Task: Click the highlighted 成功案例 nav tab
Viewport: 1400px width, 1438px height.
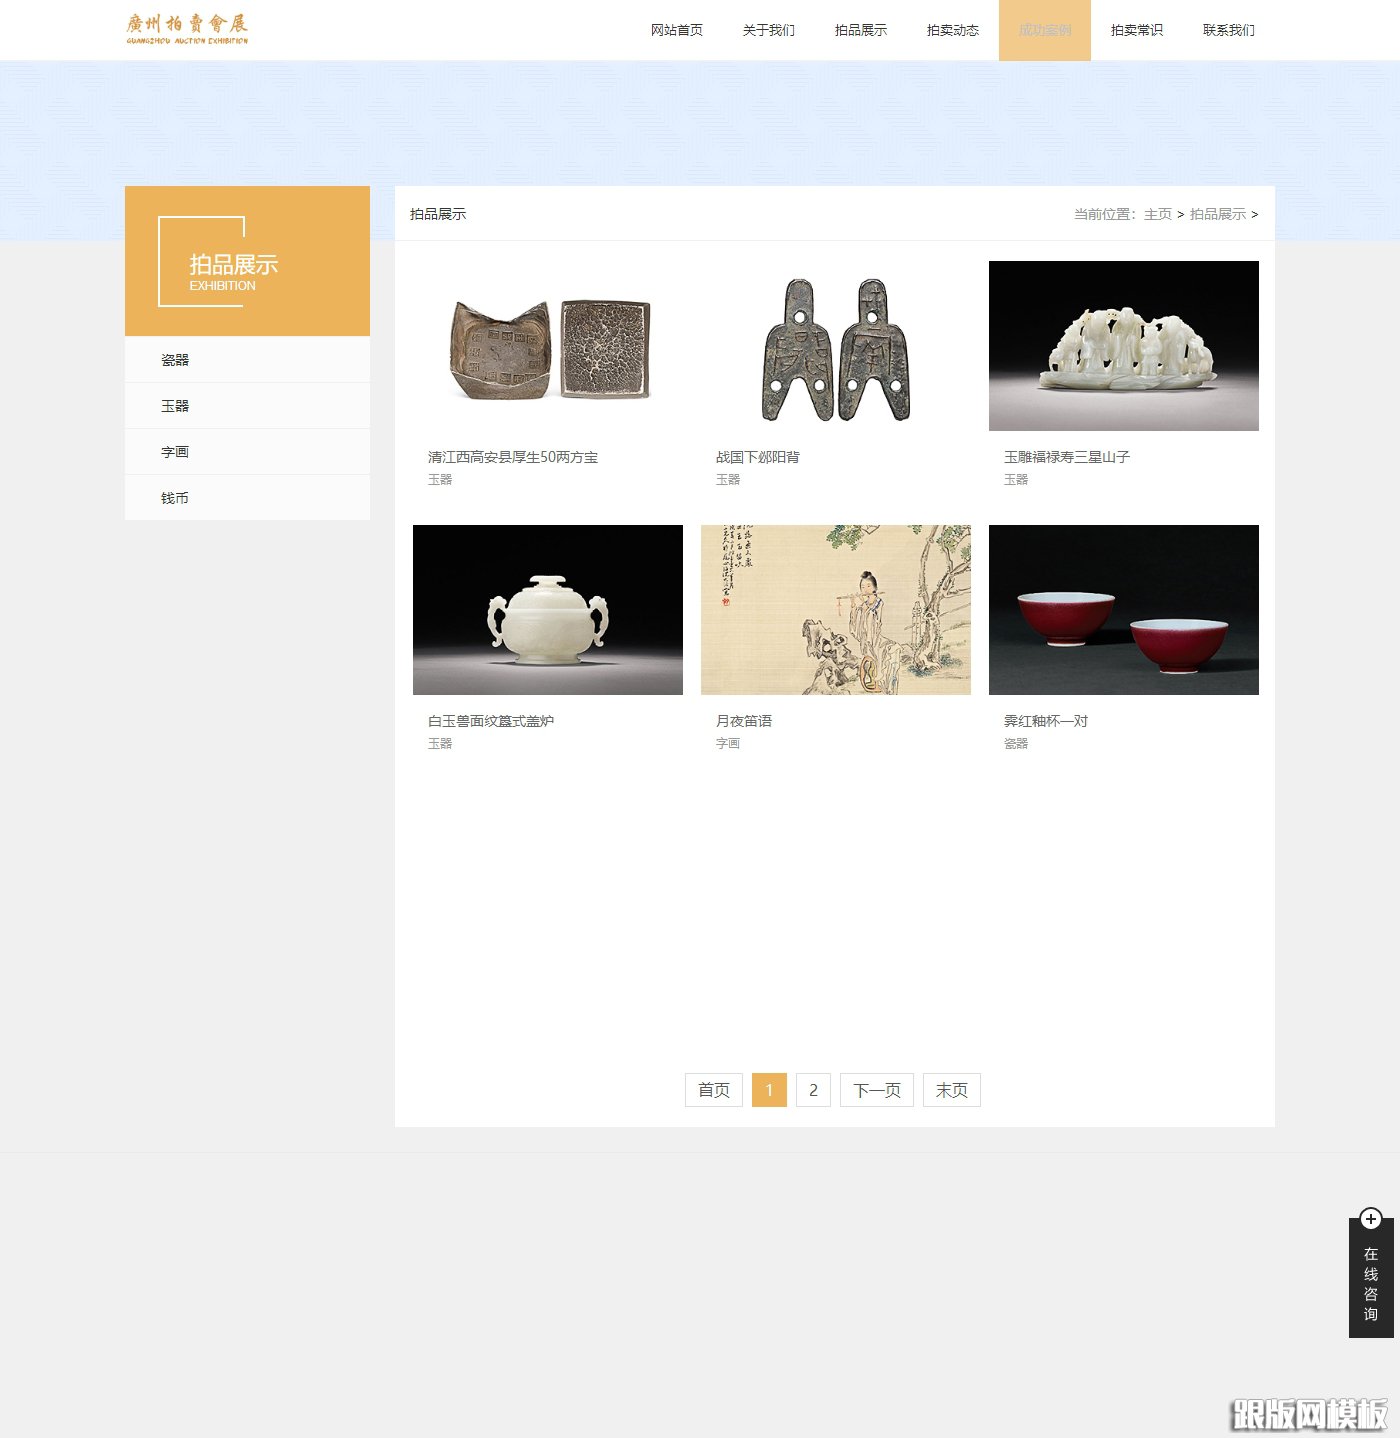Action: coord(1044,30)
